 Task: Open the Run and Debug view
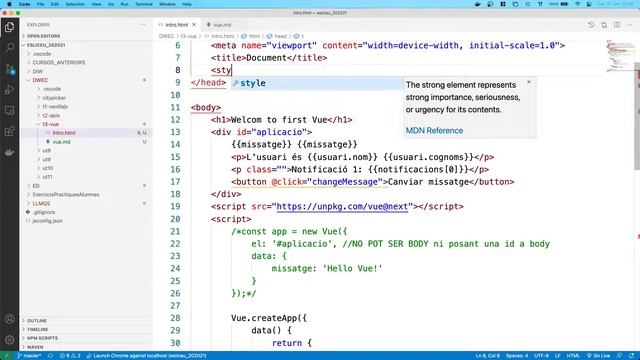coord(9,90)
